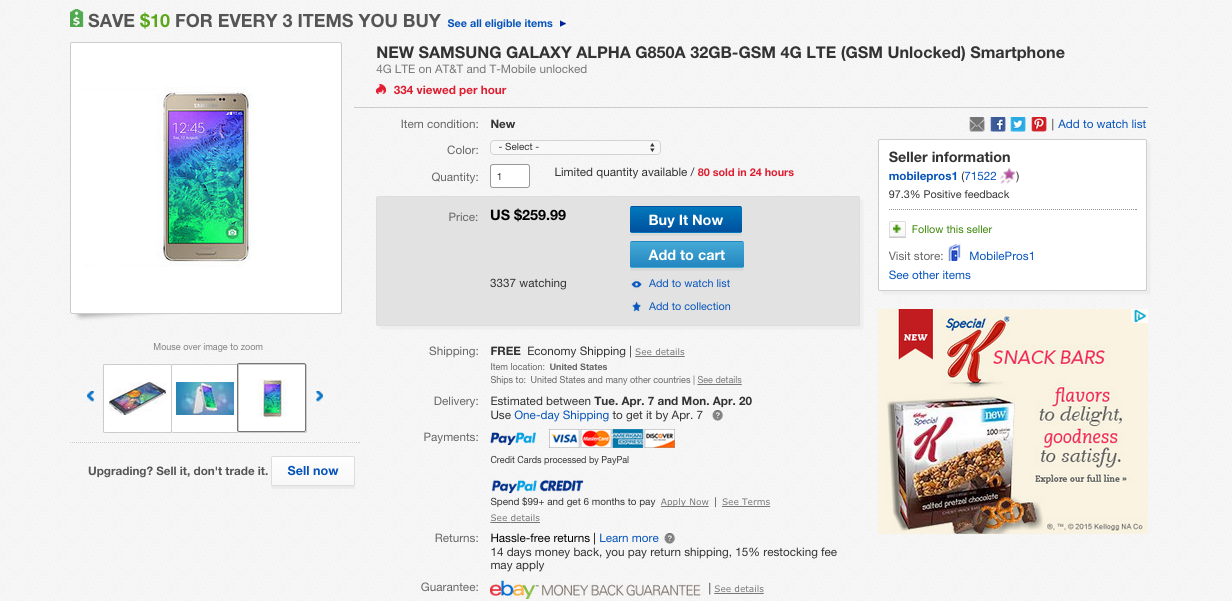The height and width of the screenshot is (601, 1232).
Task: Open See all eligible items link
Action: point(506,23)
